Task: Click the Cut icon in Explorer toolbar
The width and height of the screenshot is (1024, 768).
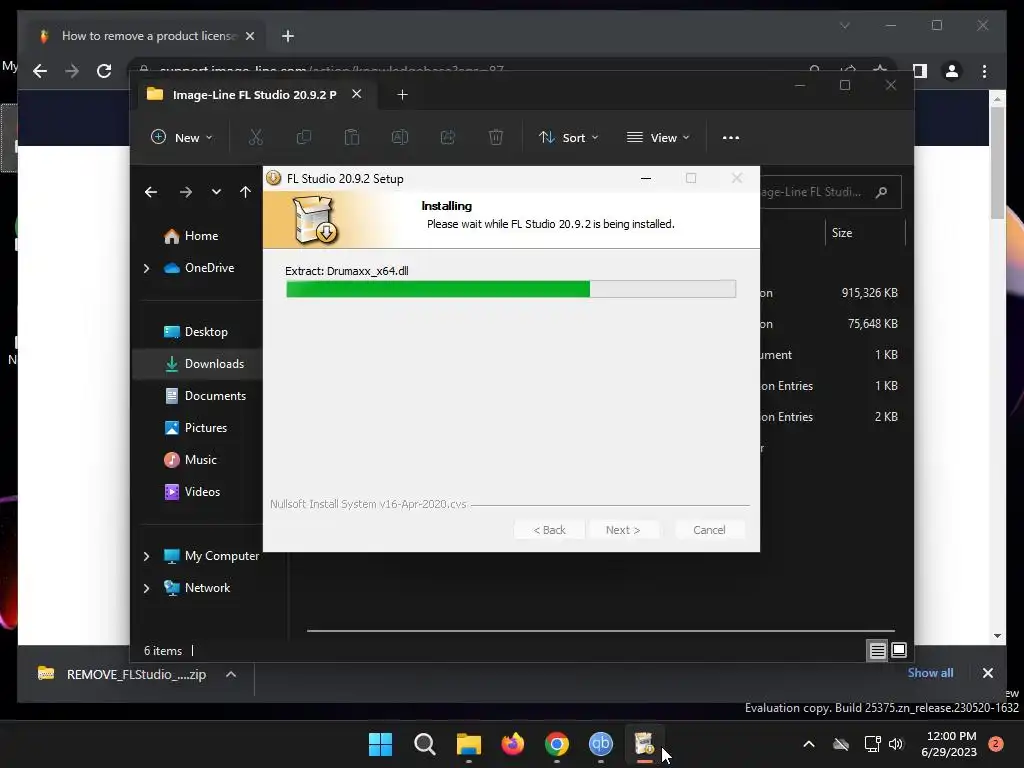Action: [255, 137]
